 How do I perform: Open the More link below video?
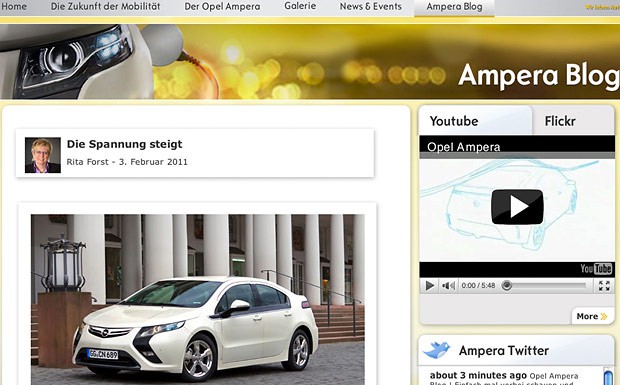click(x=592, y=316)
